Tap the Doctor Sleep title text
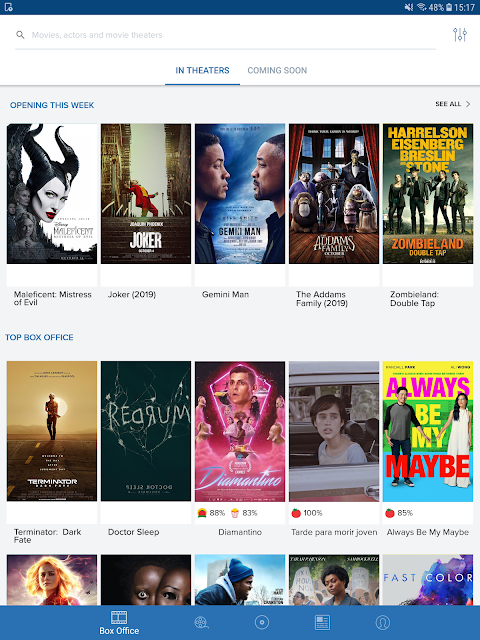This screenshot has height=640, width=480. click(133, 532)
